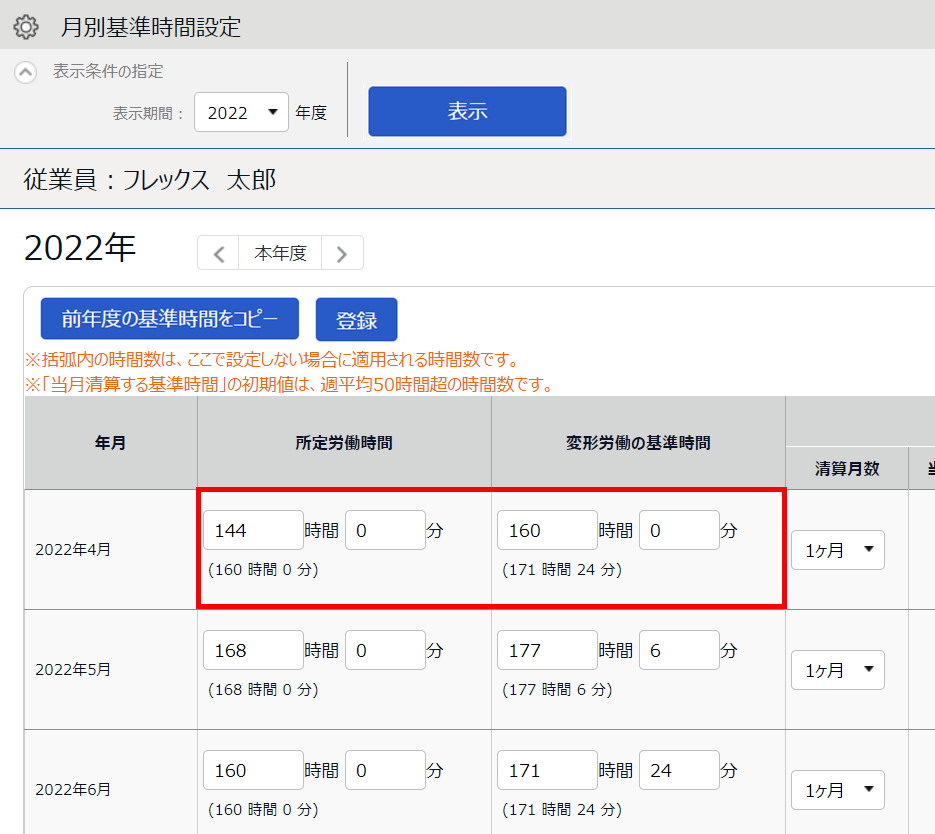Click April default text (171 時間 24 分)
The height and width of the screenshot is (834, 935).
click(562, 570)
